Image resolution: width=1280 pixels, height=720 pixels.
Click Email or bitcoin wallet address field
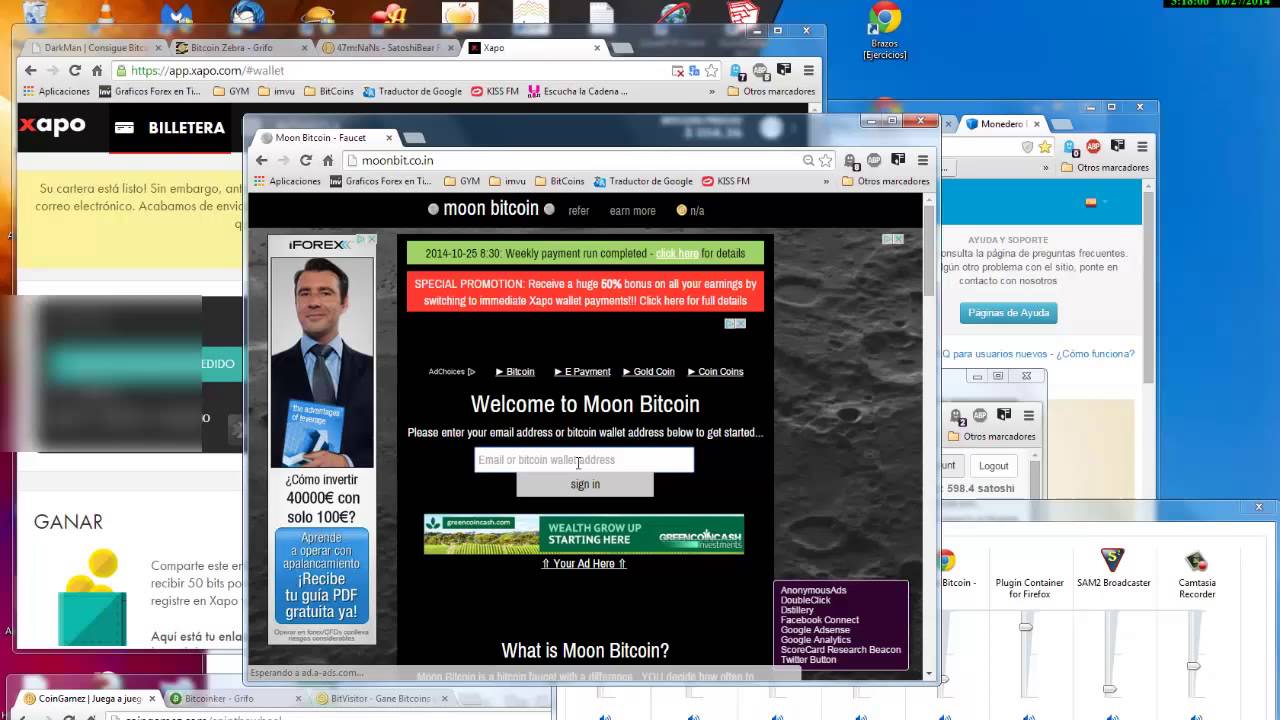(x=584, y=460)
